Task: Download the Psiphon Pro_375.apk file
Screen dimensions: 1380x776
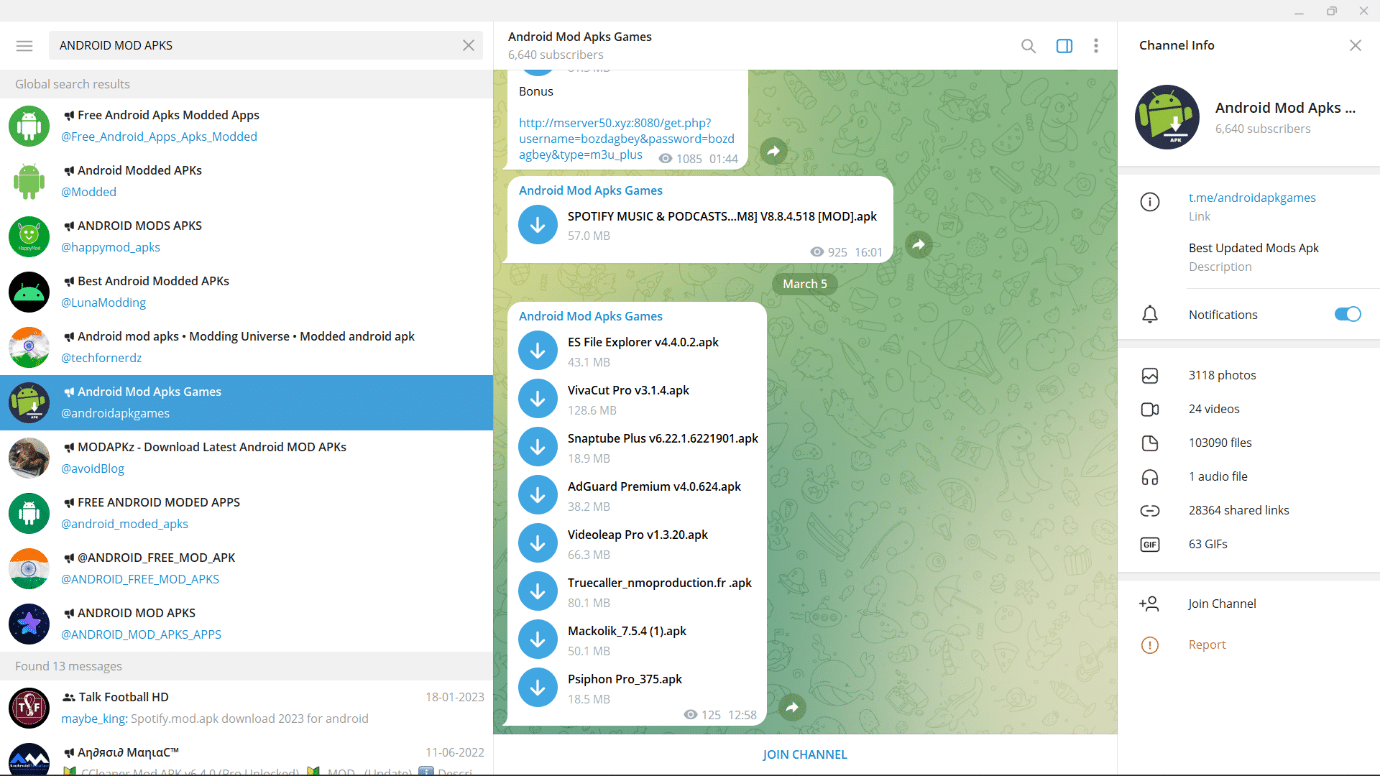Action: point(537,687)
